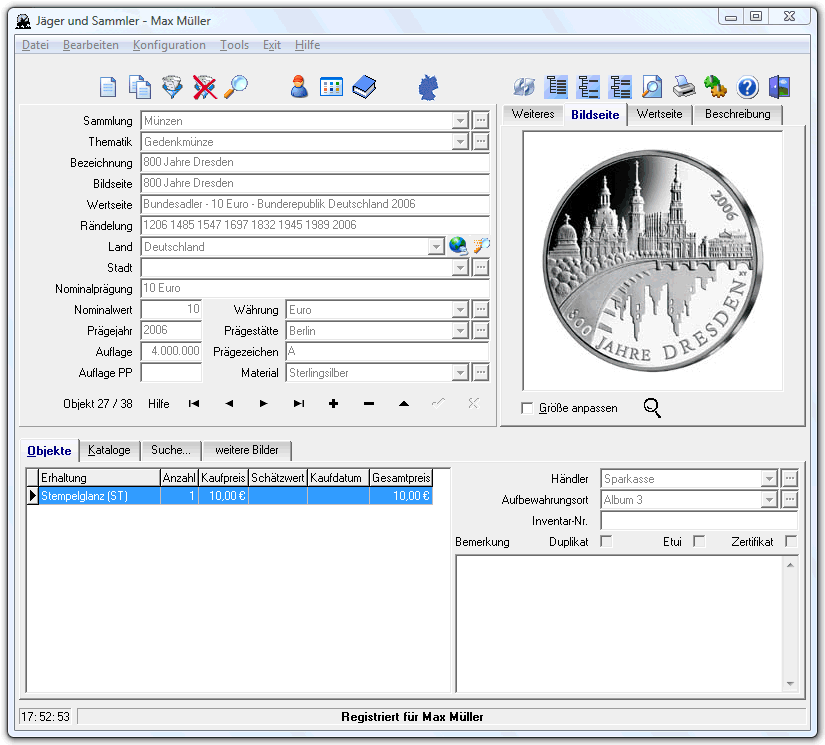Open the Sammlung dropdown
The image size is (825, 745).
460,120
